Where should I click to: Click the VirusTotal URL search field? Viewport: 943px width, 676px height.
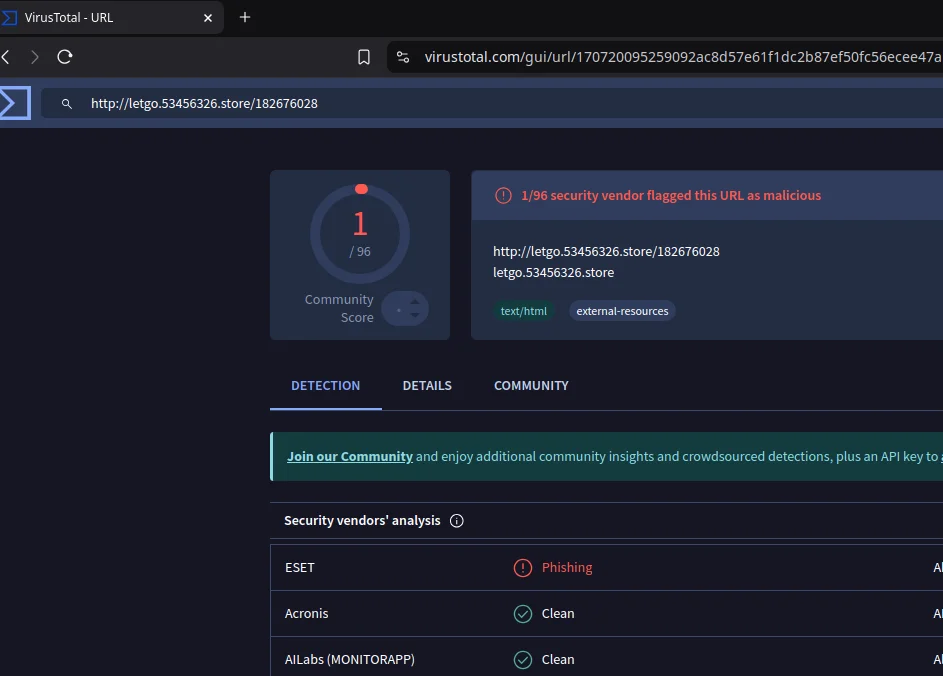491,103
